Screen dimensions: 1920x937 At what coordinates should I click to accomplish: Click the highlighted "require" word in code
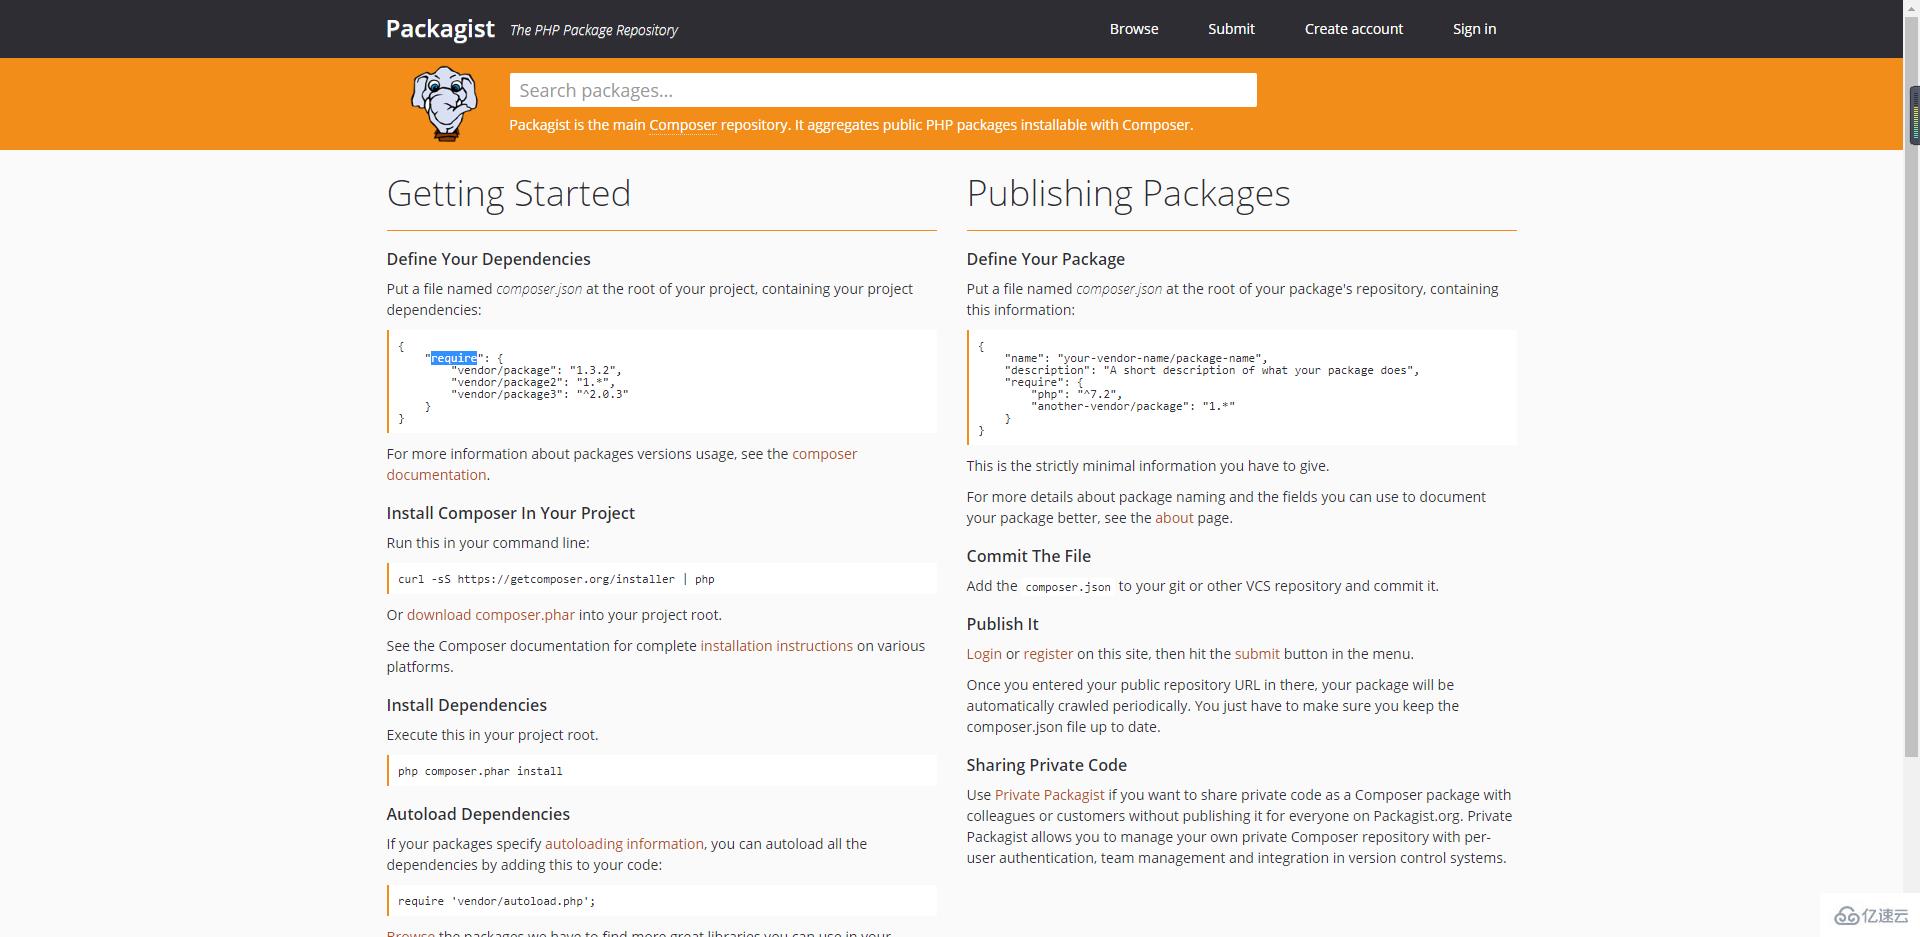coord(454,358)
